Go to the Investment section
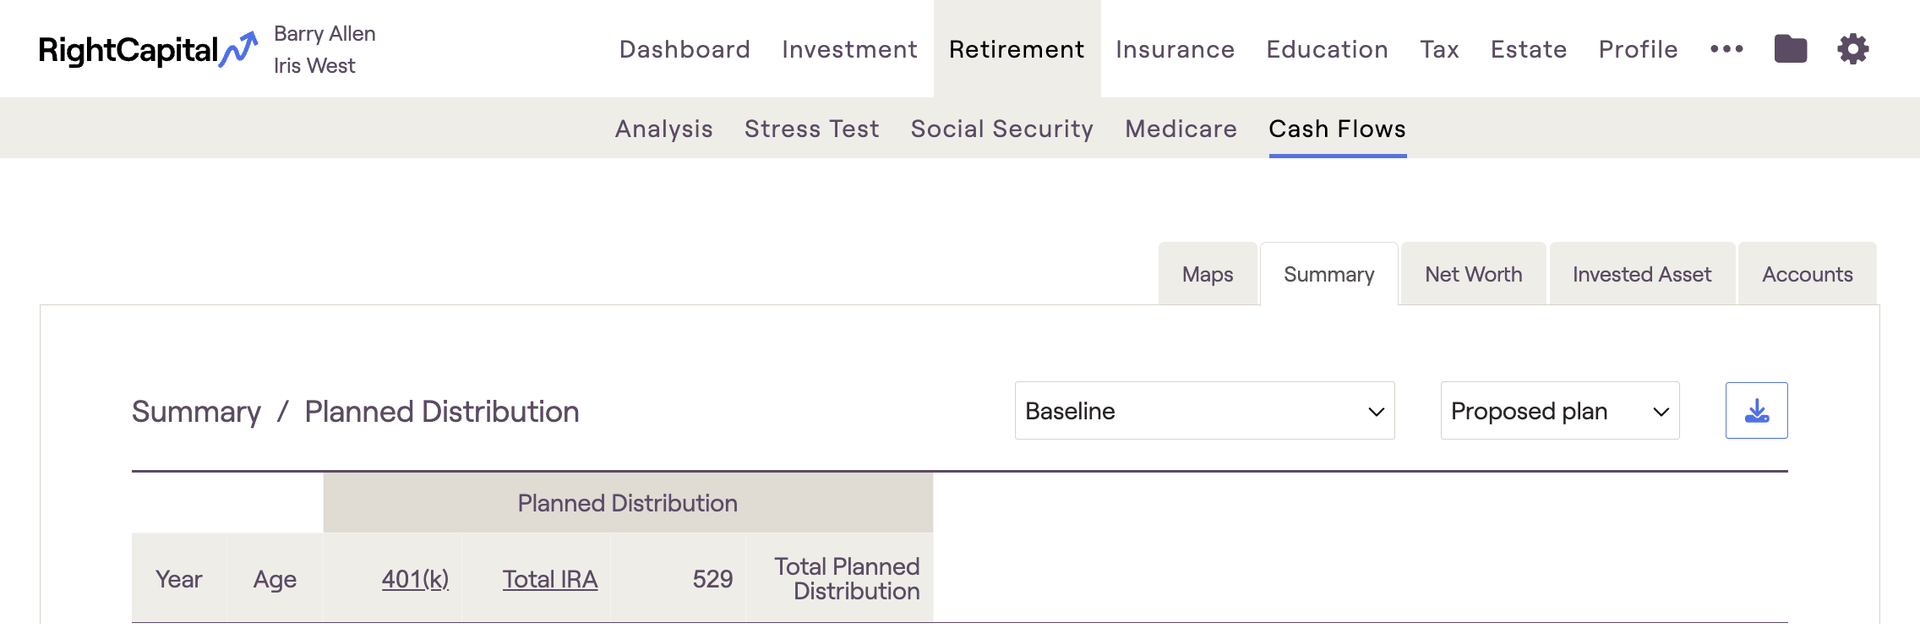This screenshot has width=1920, height=624. pyautogui.click(x=850, y=49)
